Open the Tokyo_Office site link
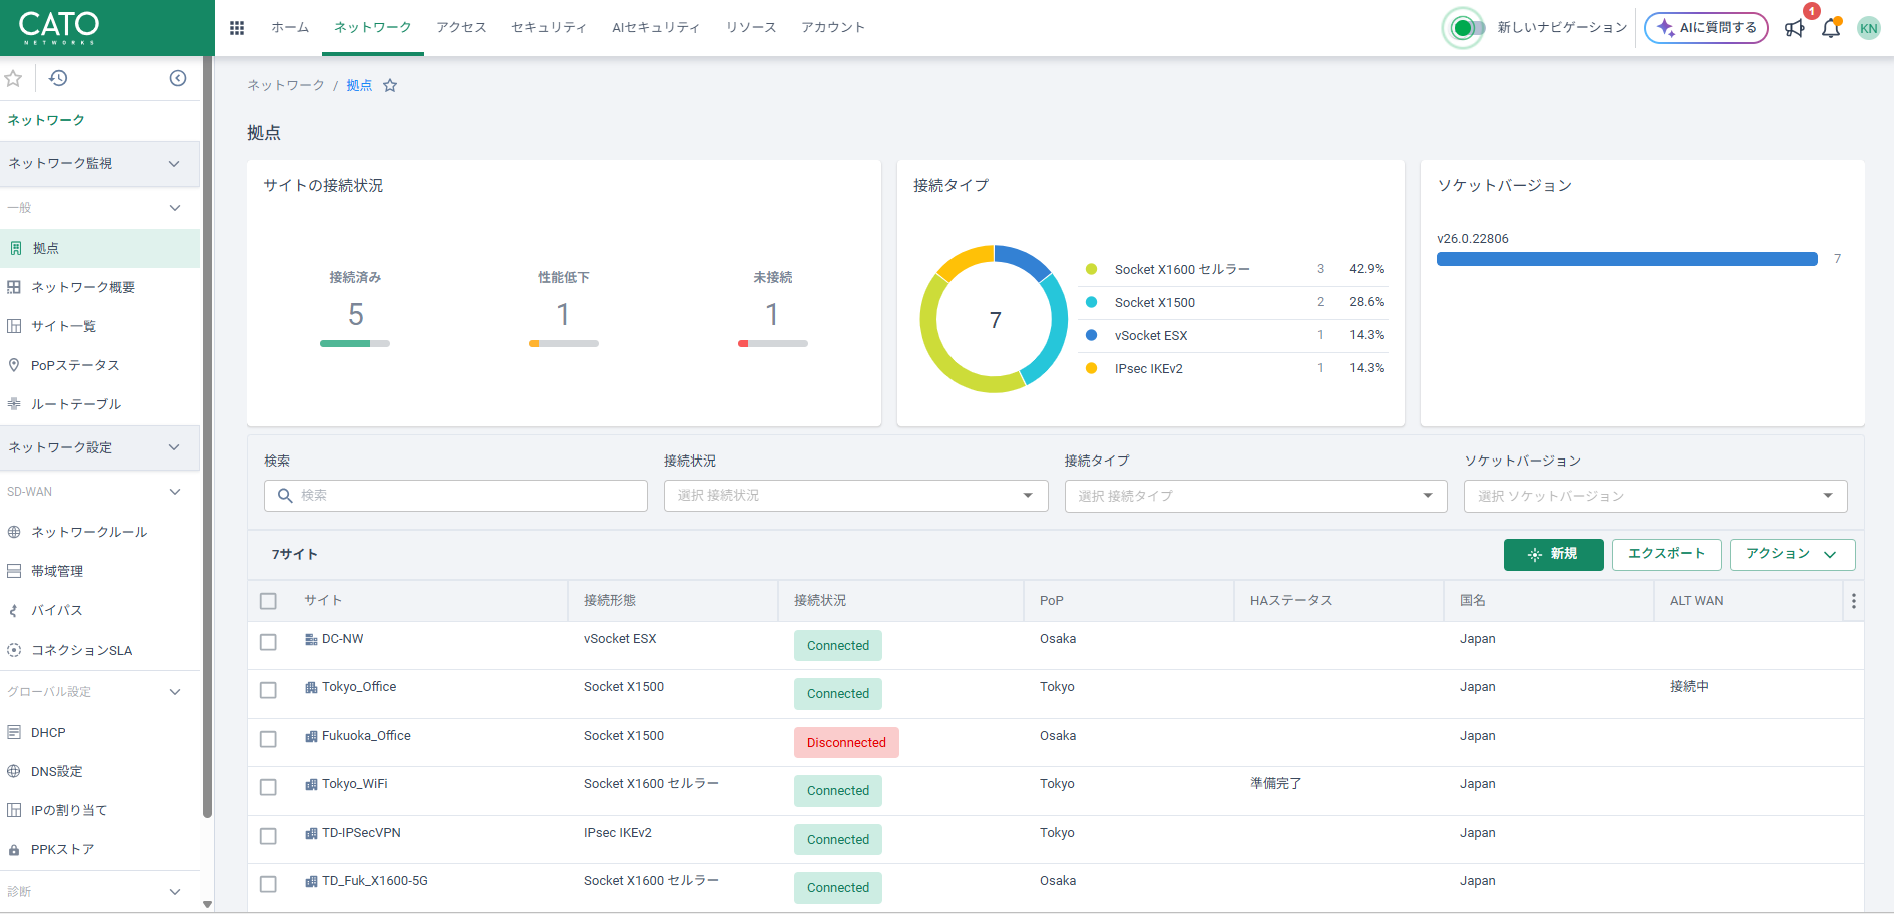1894x914 pixels. pos(359,687)
